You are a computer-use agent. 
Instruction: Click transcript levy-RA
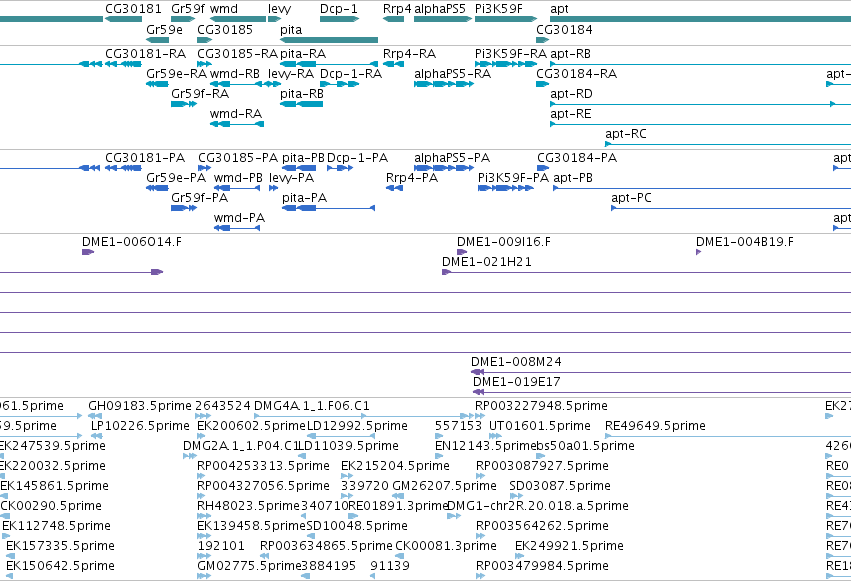291,74
